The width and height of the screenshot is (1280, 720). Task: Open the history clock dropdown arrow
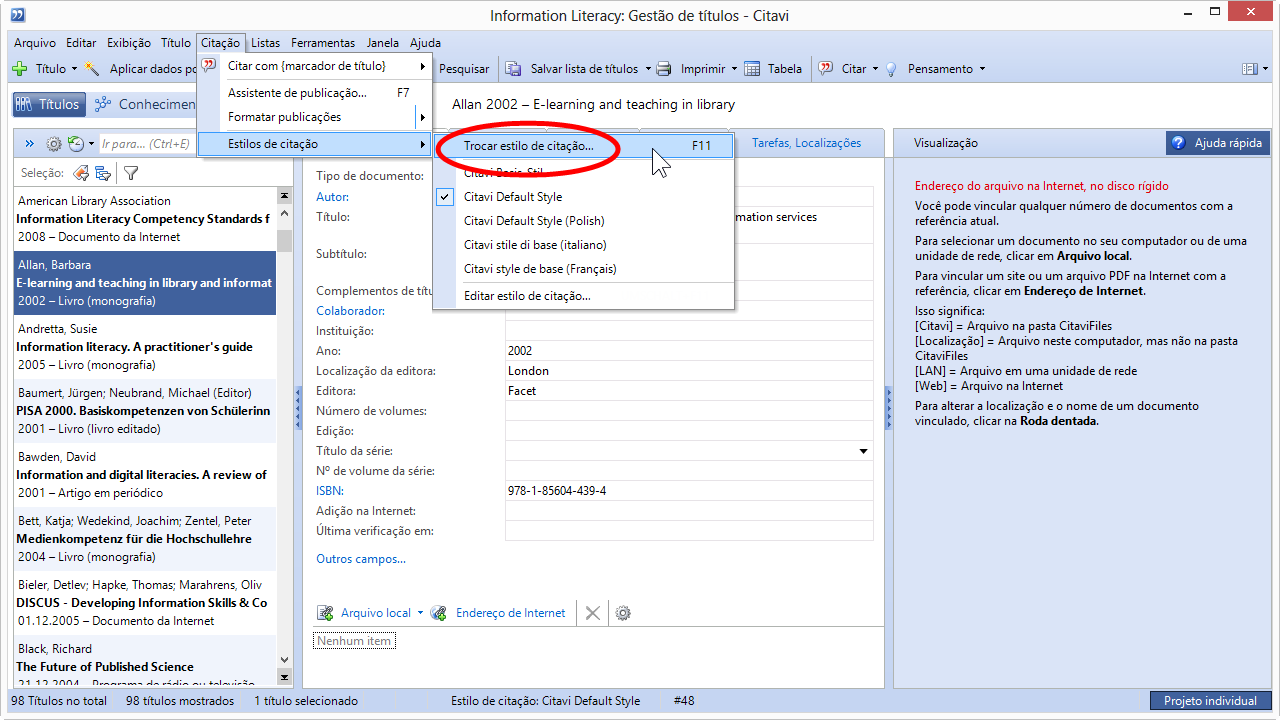[x=91, y=144]
